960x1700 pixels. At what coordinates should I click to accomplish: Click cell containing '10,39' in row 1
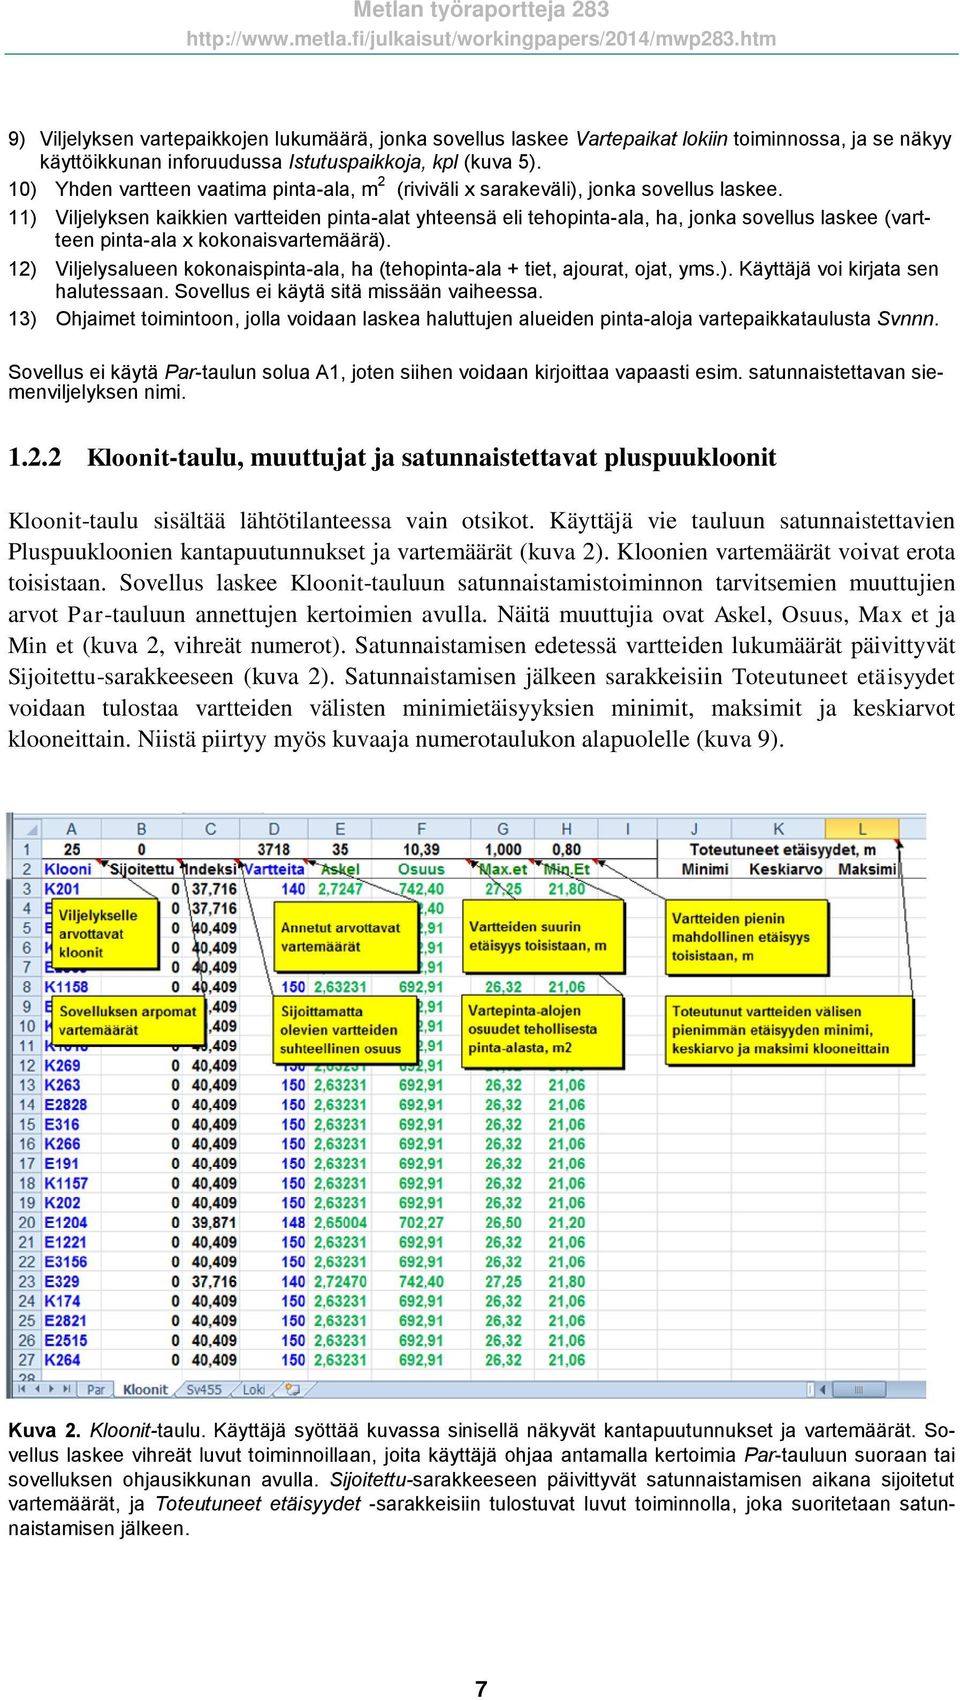[x=421, y=849]
